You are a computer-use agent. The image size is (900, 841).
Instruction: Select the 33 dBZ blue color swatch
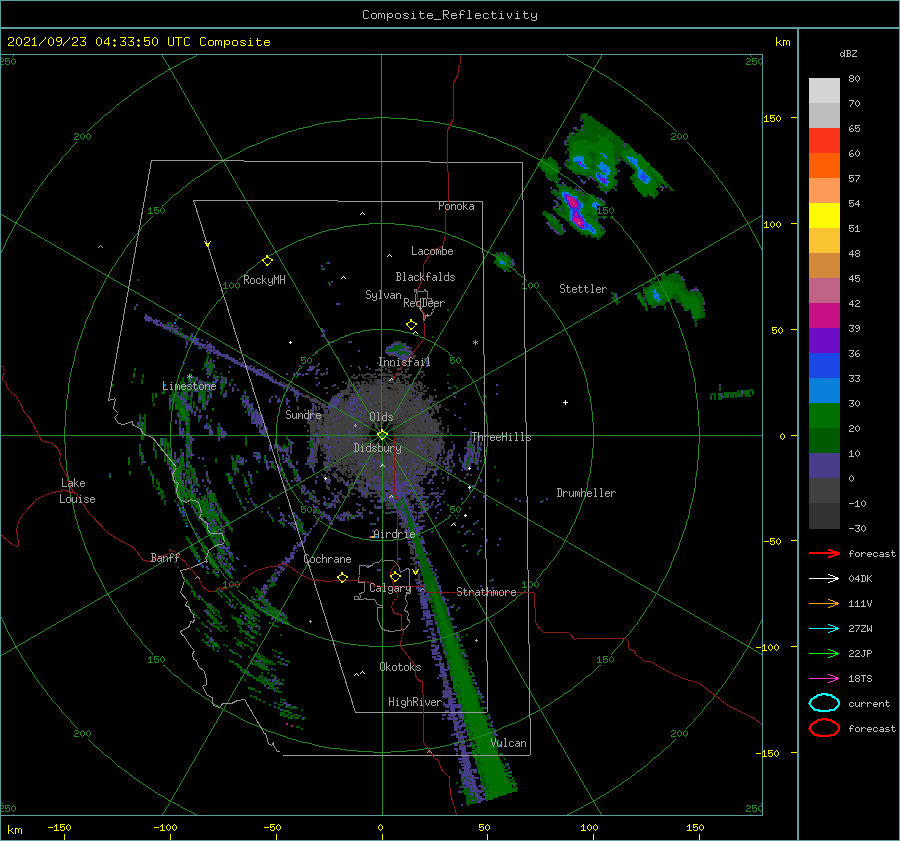824,366
